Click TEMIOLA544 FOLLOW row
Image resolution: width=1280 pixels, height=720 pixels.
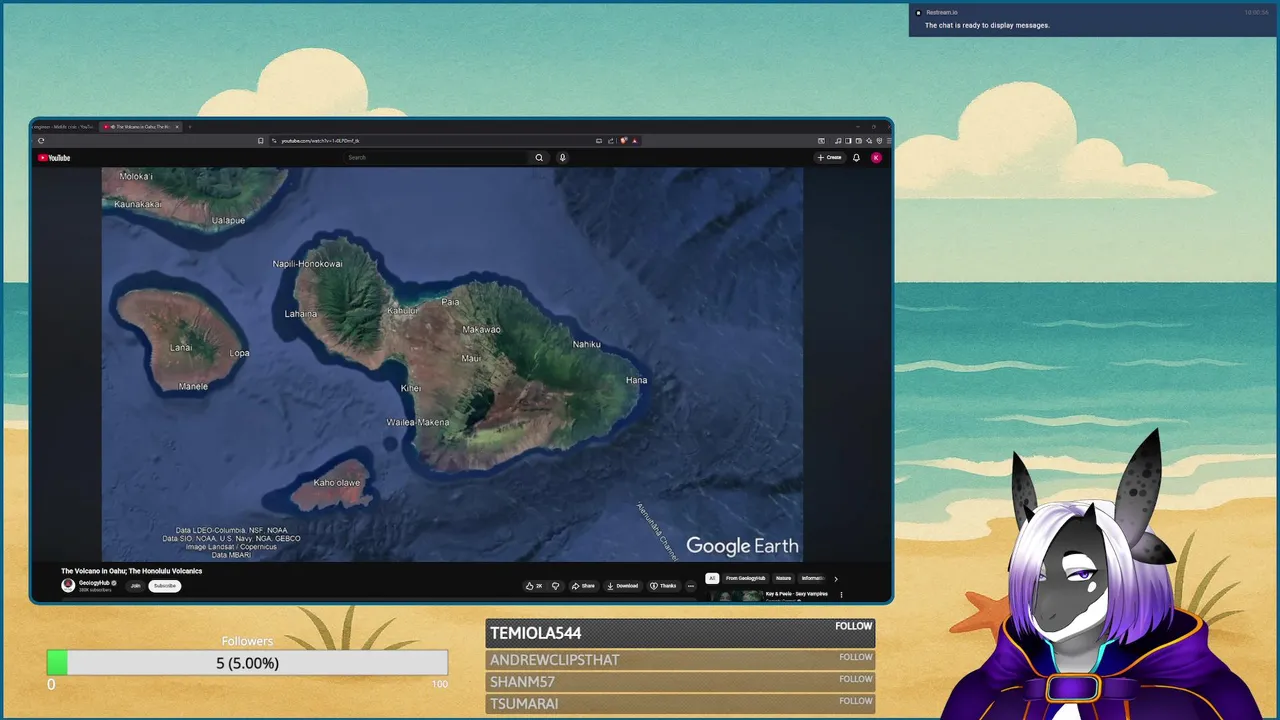point(680,633)
